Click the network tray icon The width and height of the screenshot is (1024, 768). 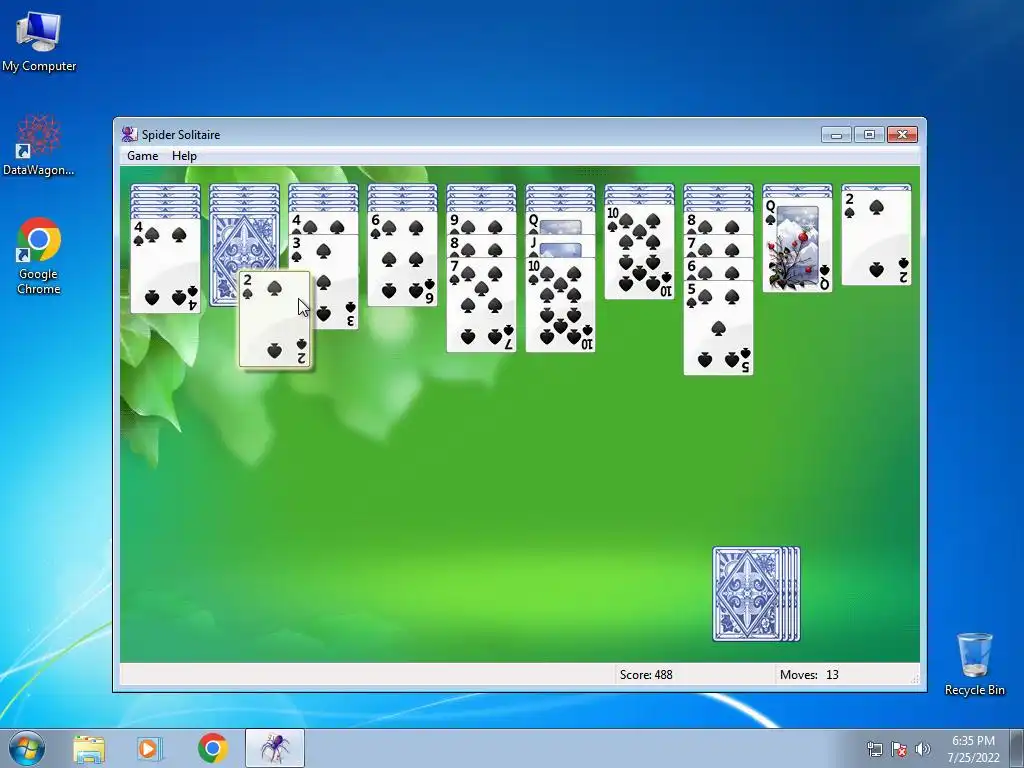tap(874, 749)
